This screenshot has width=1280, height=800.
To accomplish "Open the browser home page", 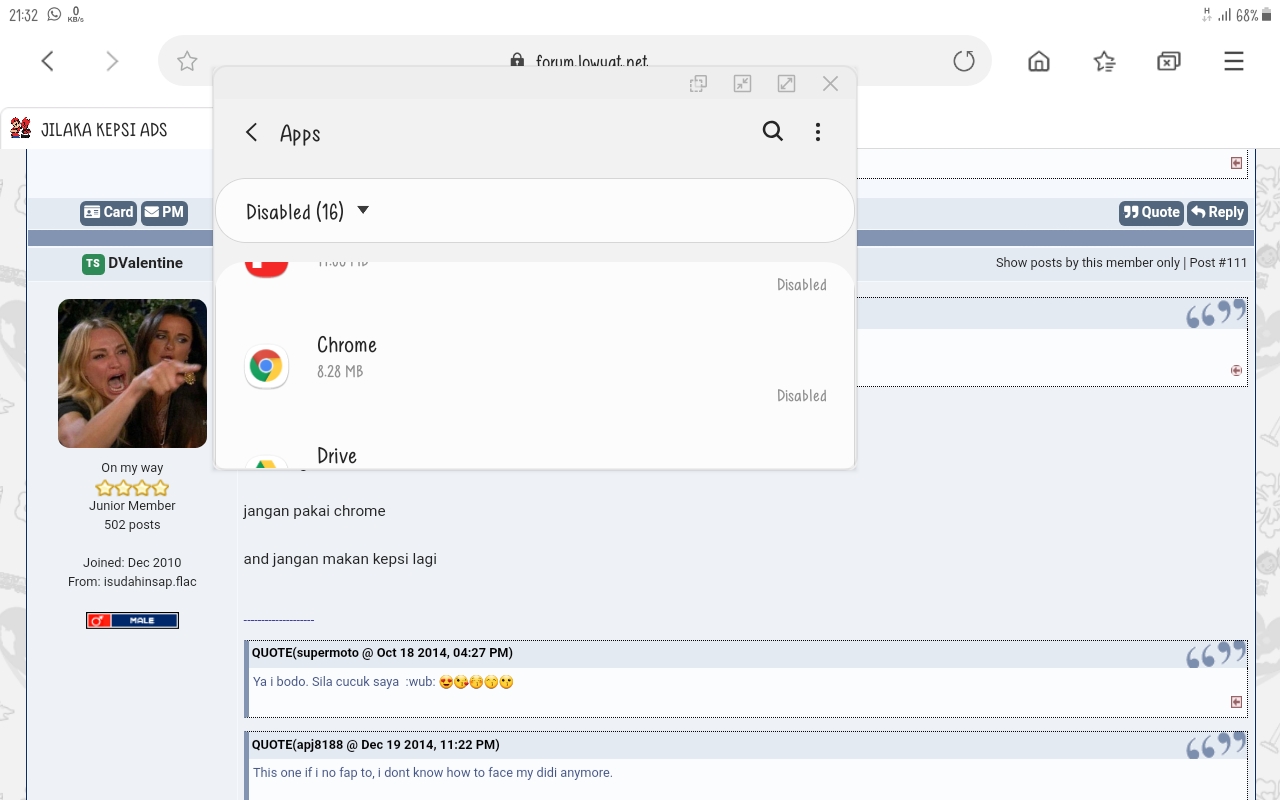I will pyautogui.click(x=1039, y=61).
